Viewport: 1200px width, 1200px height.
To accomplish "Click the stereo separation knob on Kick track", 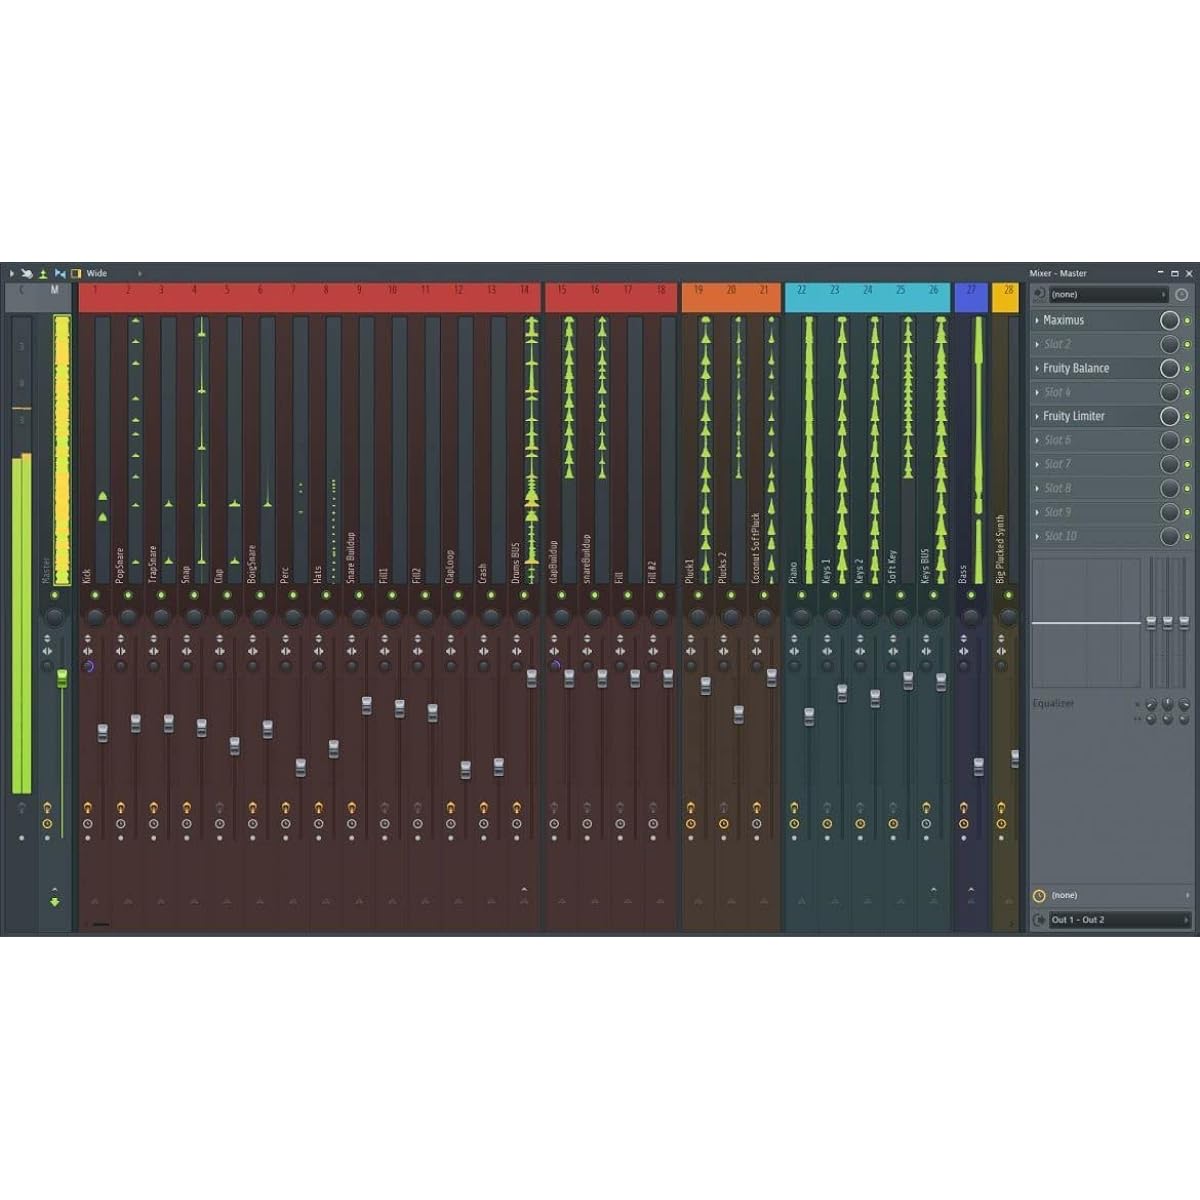I will 88,666.
